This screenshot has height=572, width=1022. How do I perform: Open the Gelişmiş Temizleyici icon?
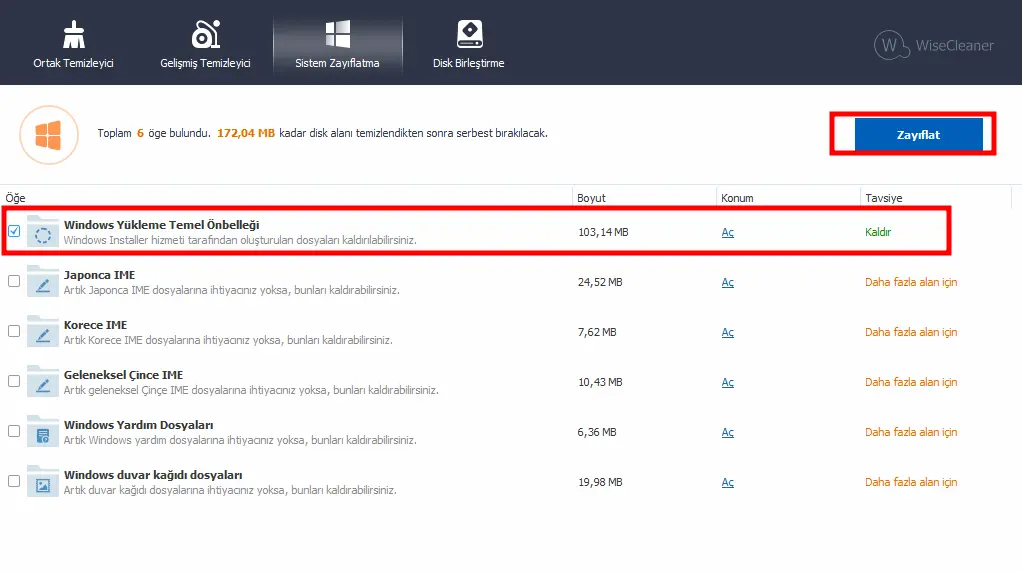205,35
